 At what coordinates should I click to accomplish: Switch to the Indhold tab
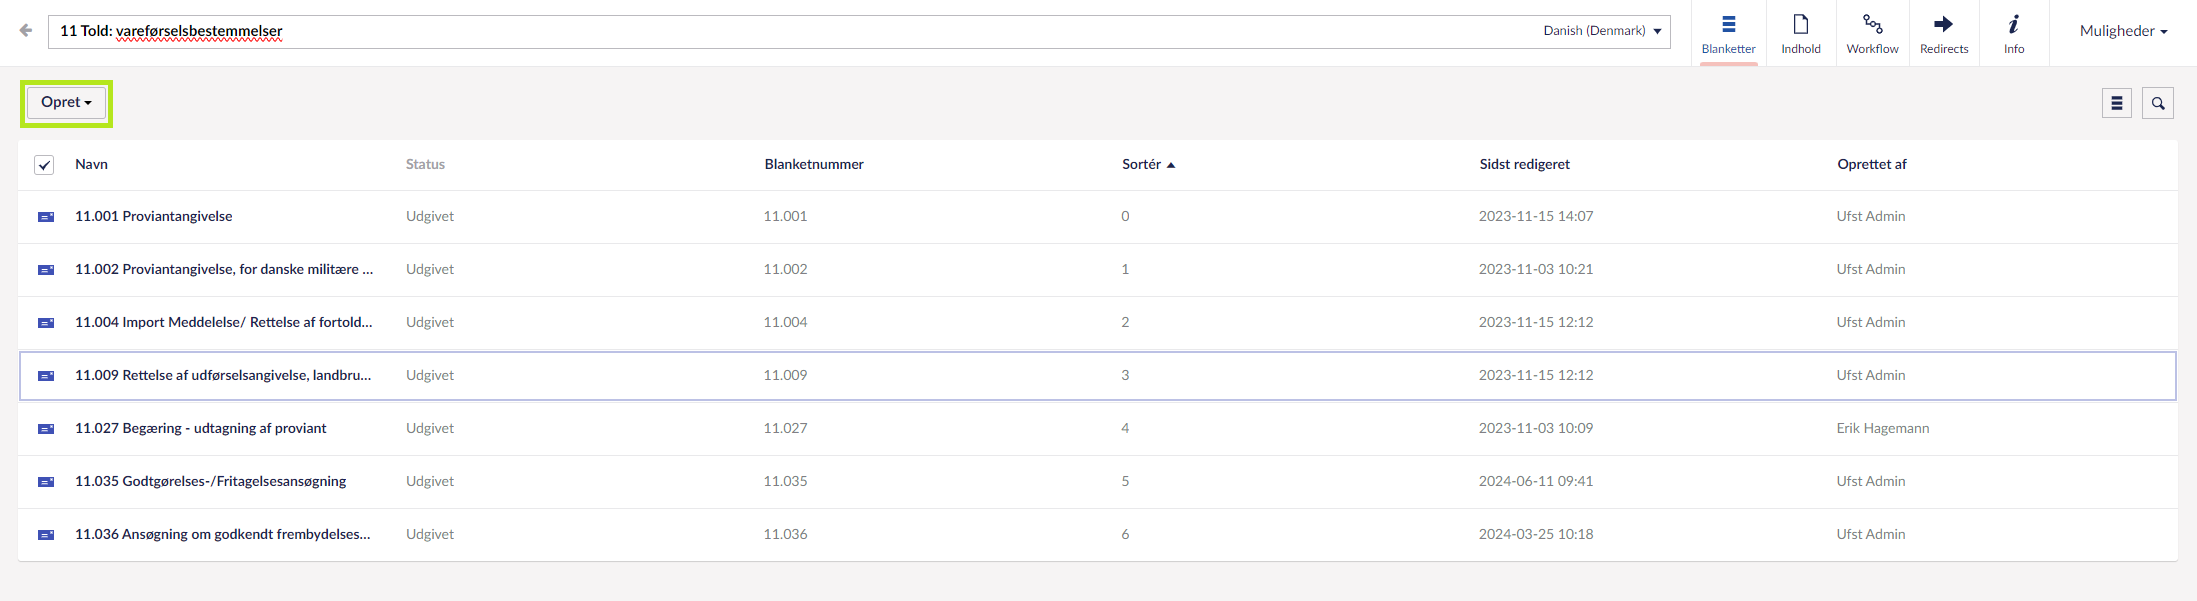[x=1800, y=33]
